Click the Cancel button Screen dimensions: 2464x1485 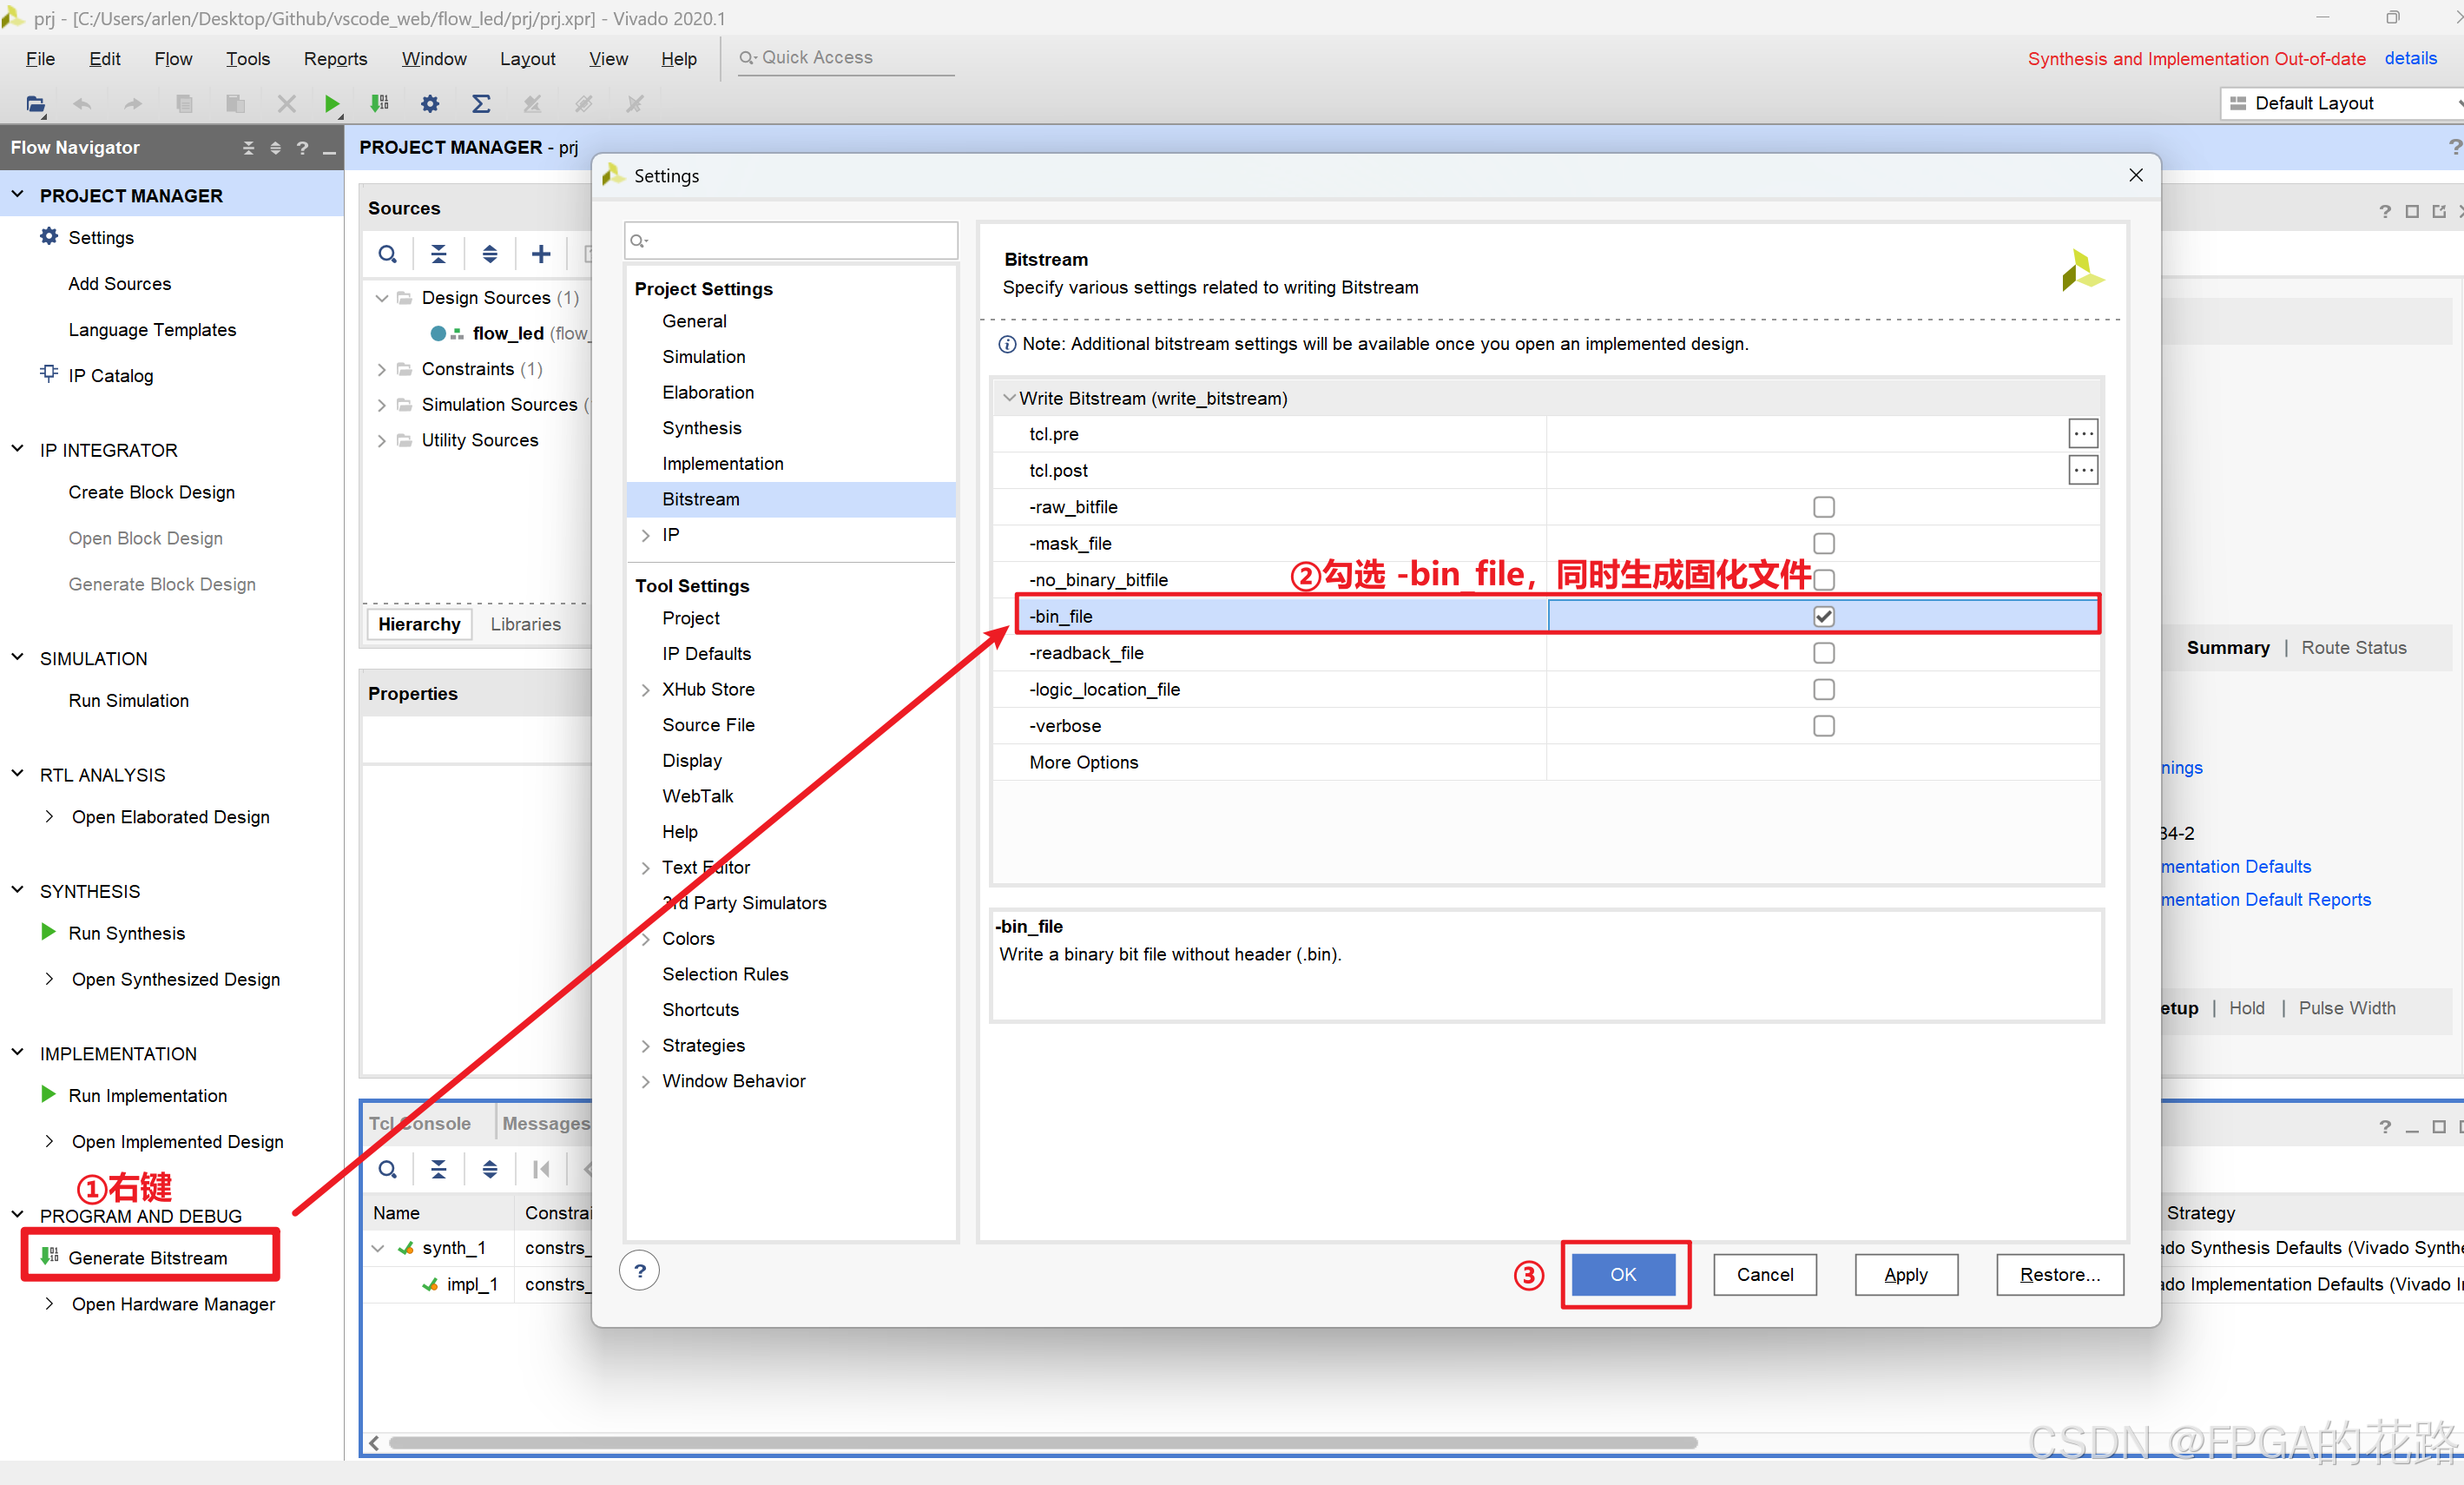point(1764,1274)
